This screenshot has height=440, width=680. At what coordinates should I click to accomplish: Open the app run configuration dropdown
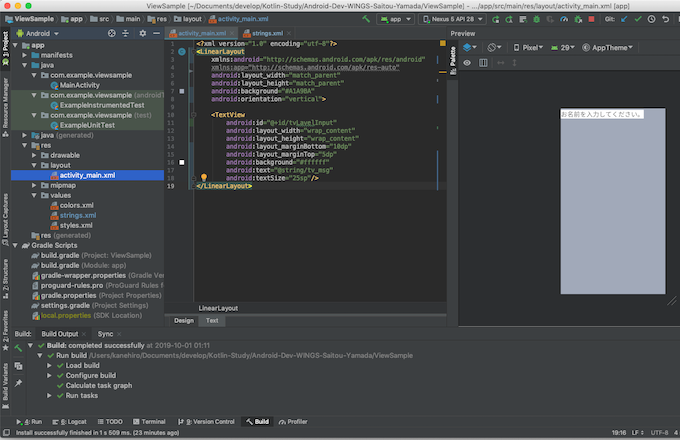[x=396, y=19]
